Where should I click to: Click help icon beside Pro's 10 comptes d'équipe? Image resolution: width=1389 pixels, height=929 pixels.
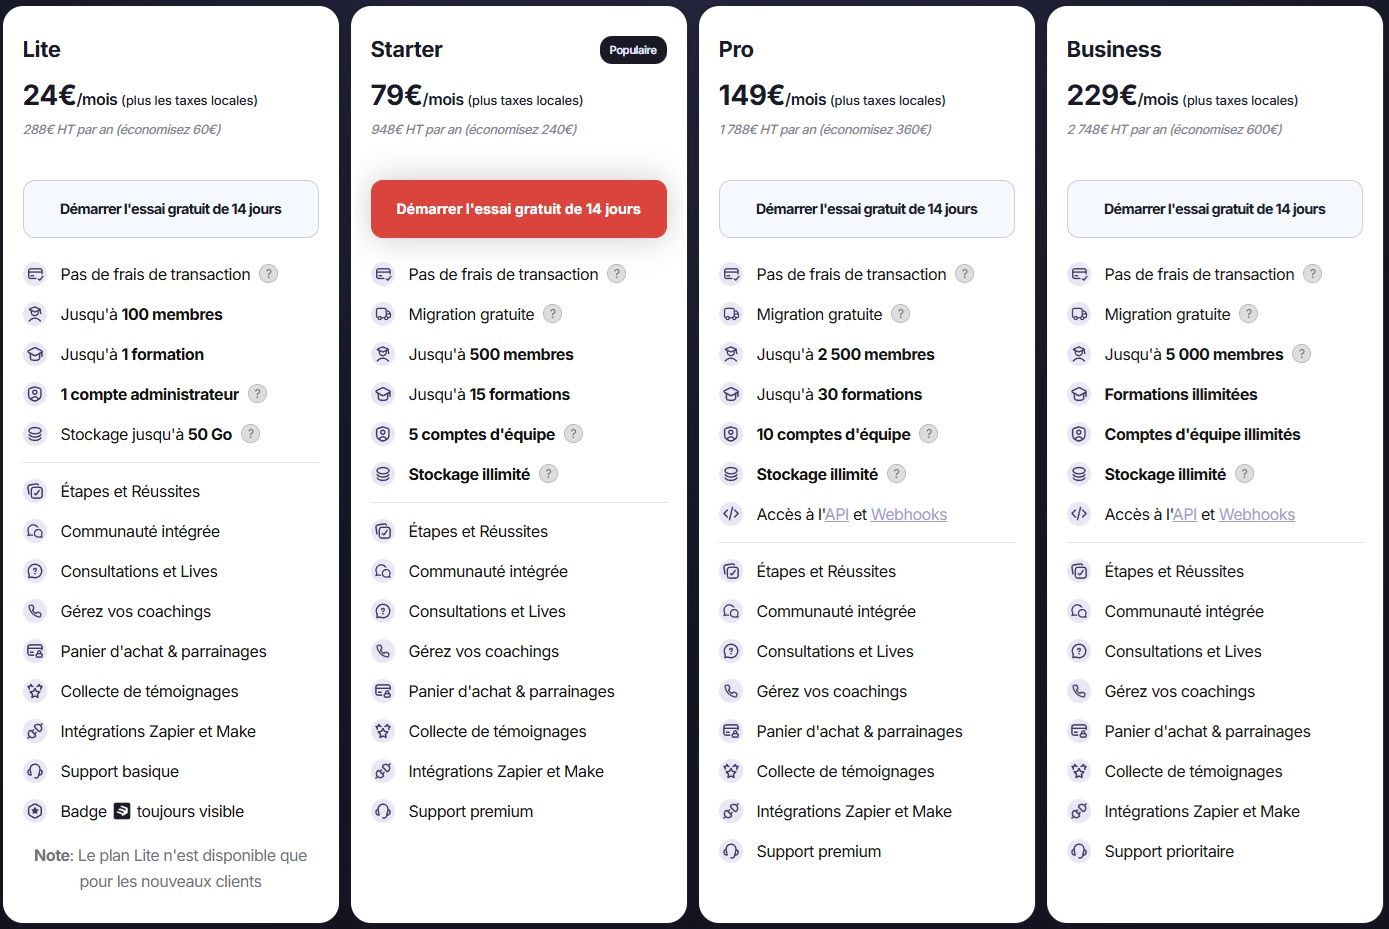[x=929, y=434]
